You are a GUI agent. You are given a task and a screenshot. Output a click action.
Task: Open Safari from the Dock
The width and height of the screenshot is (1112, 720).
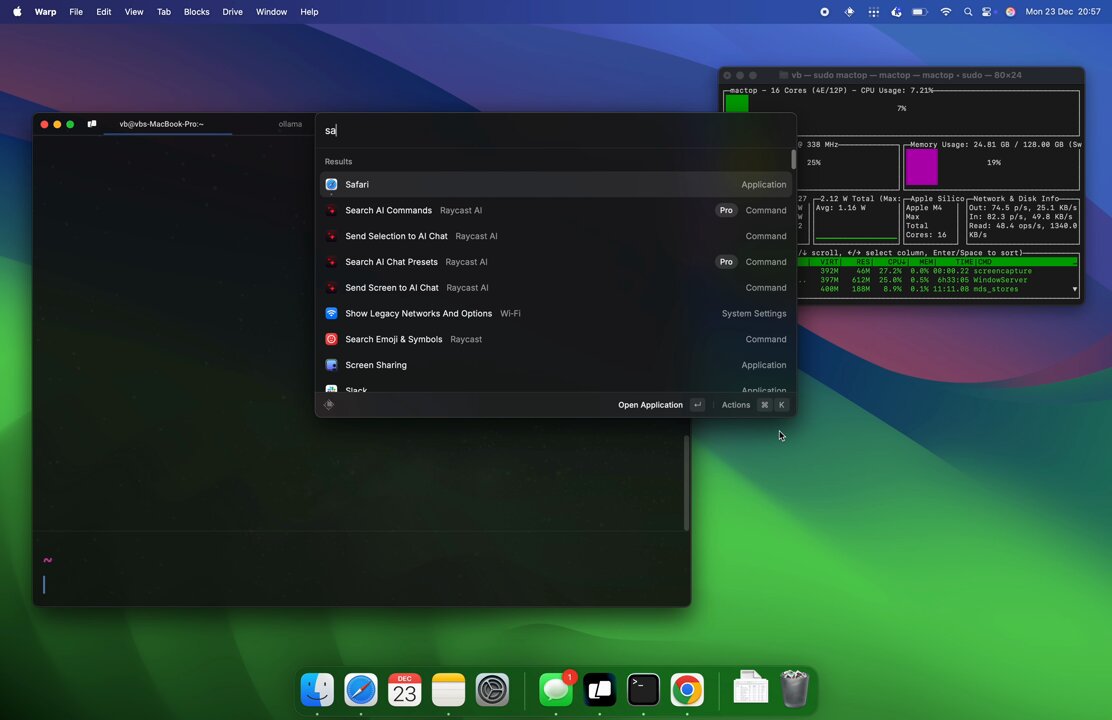(x=361, y=689)
